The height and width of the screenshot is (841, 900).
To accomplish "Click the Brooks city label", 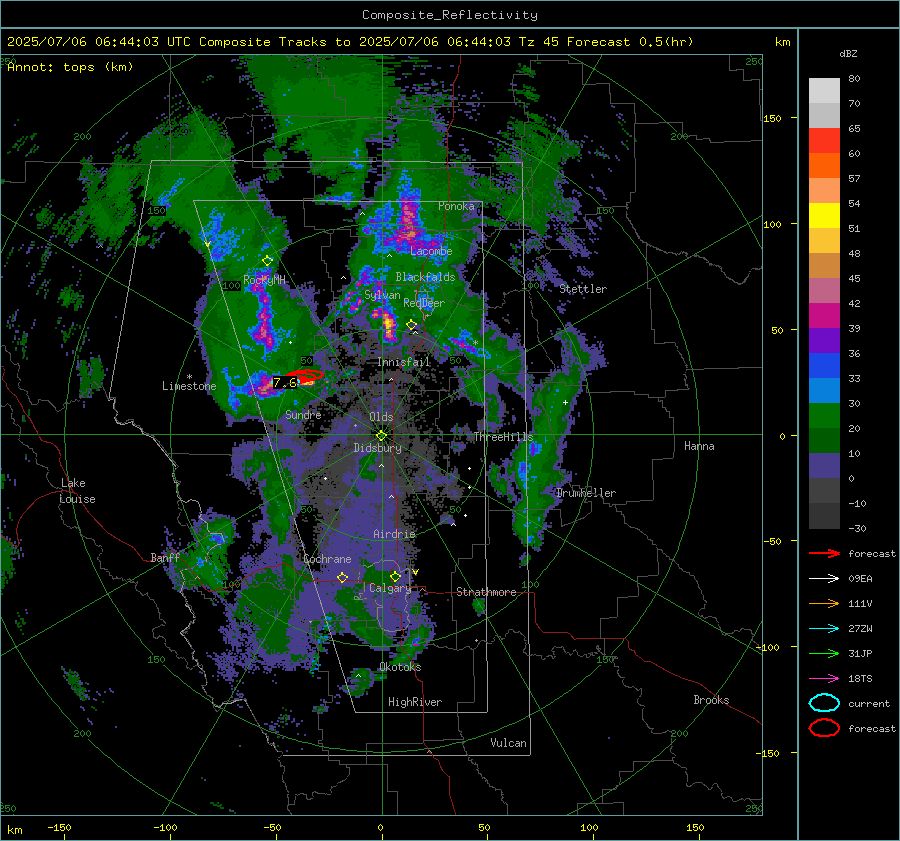I will pos(711,700).
